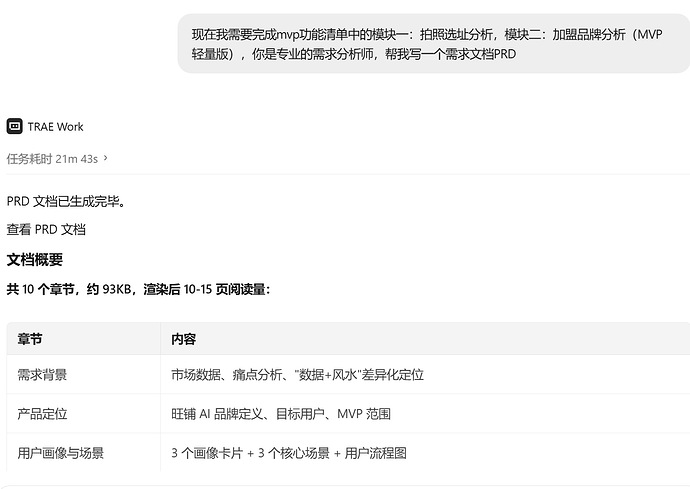The image size is (690, 489).
Task: Expand the 任务耗时 21m 43s chevron
Action: [106, 158]
